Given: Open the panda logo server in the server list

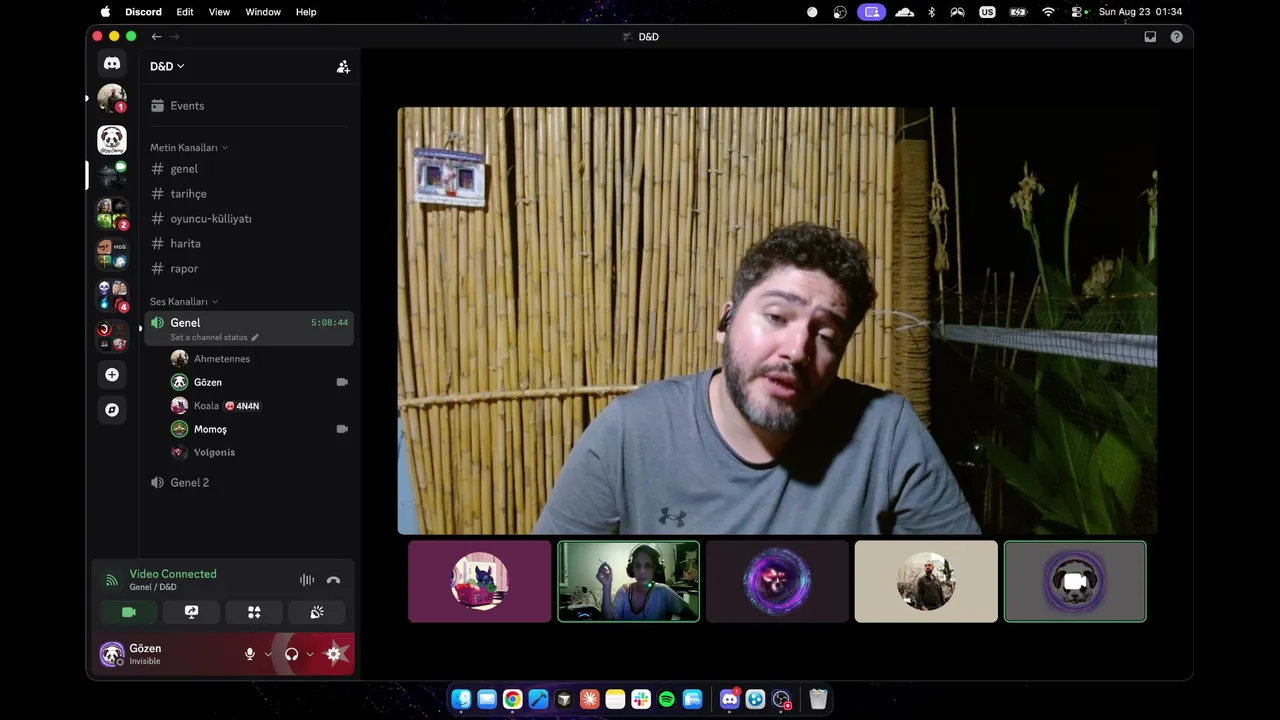Looking at the screenshot, I should pos(112,140).
